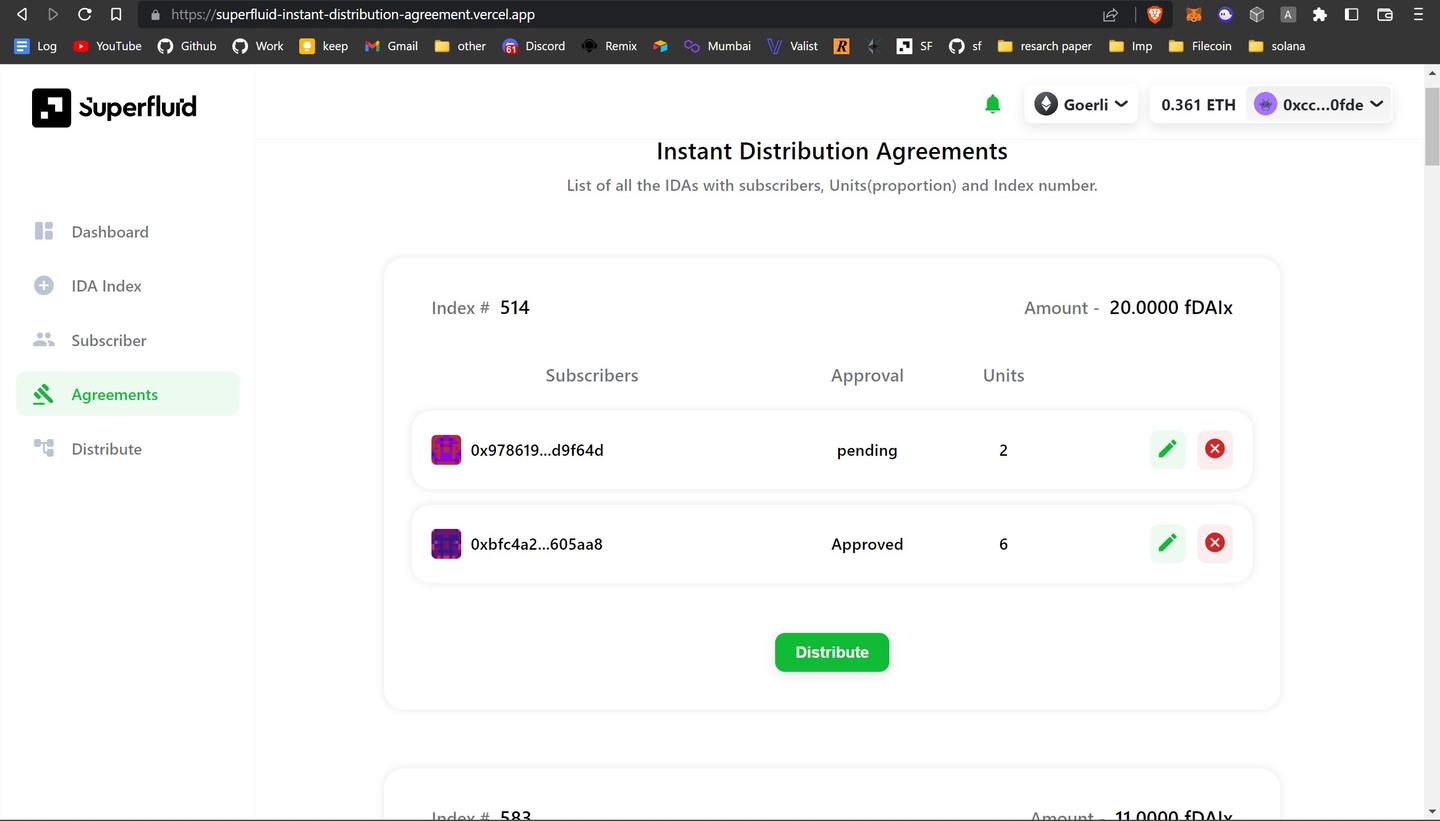The width and height of the screenshot is (1440, 821).
Task: Edit units for subscriber 0x978619...d9f64d
Action: click(x=1167, y=449)
